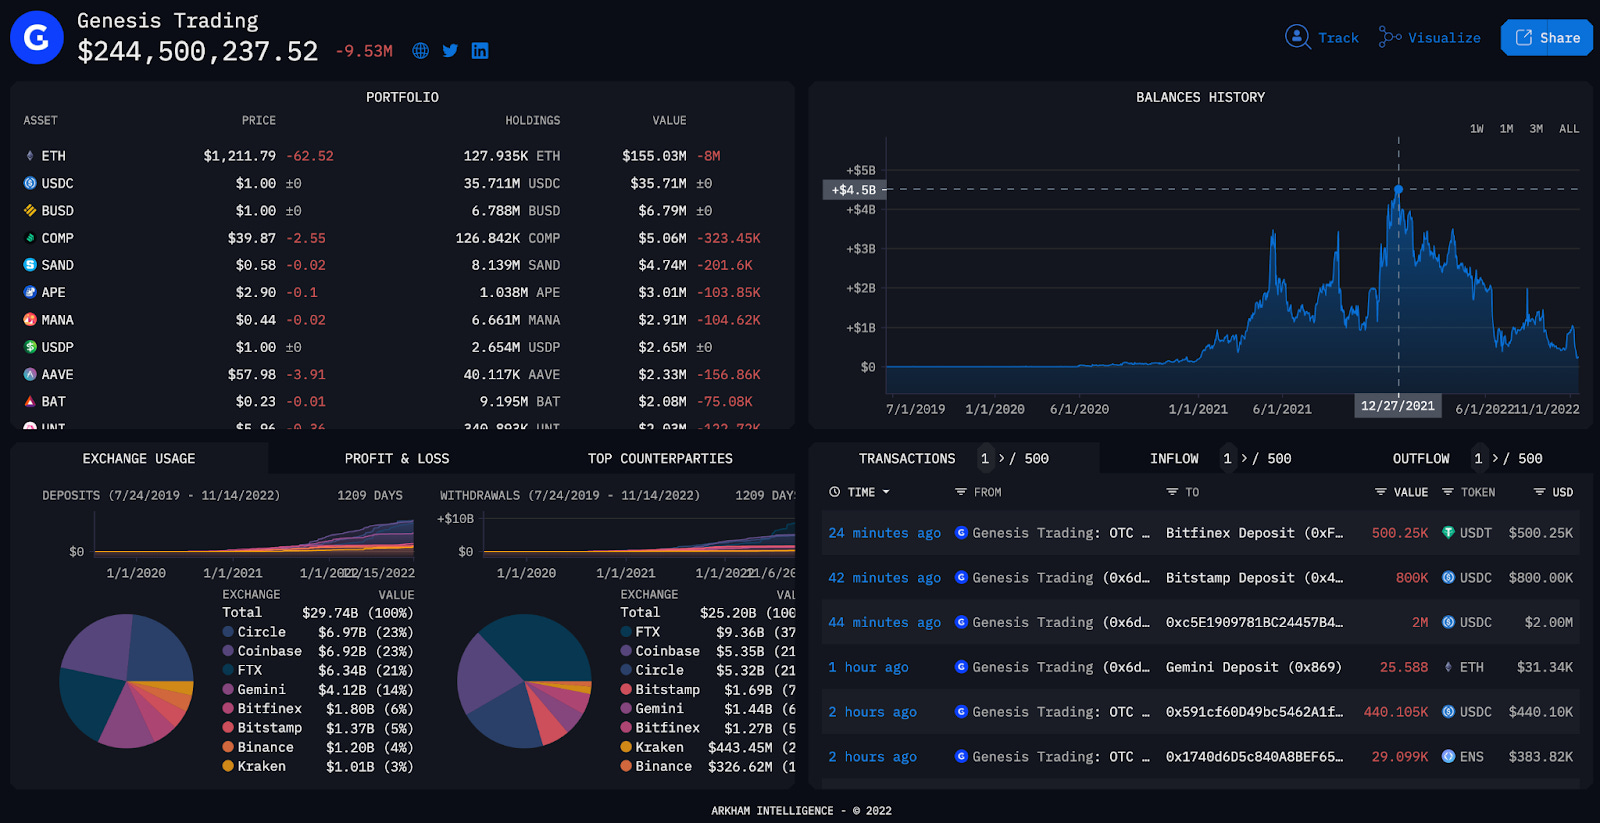The width and height of the screenshot is (1600, 823).
Task: Click the Track user icon
Action: click(1297, 37)
